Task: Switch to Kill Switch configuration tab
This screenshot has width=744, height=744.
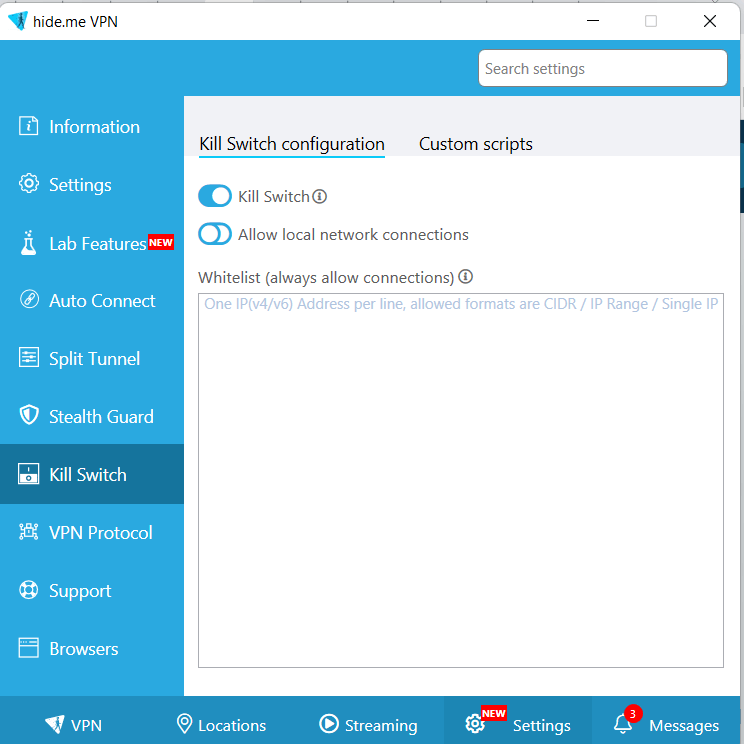Action: tap(292, 144)
